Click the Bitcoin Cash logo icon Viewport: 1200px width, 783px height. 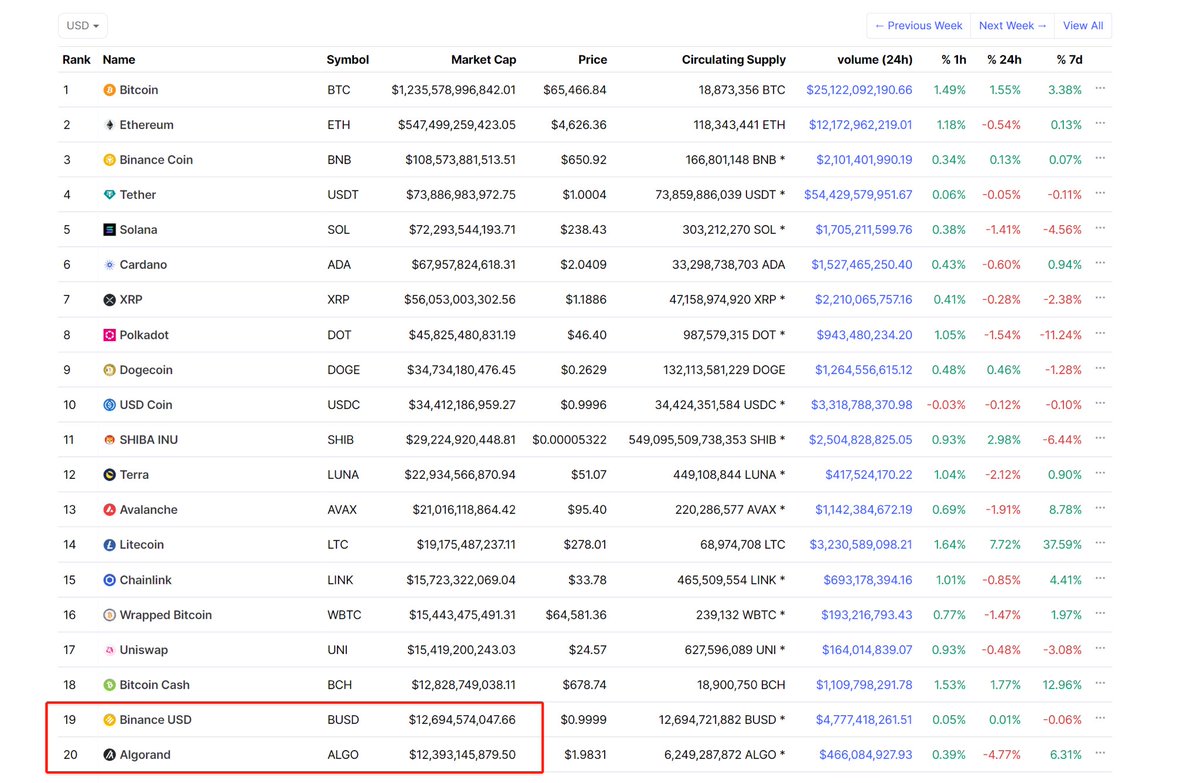(110, 685)
